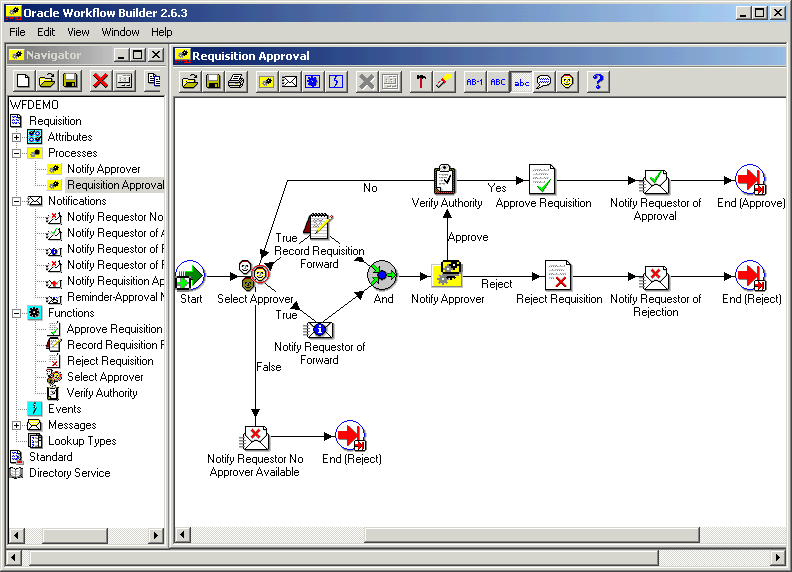Select Lookup Types in Navigator tree

(81, 441)
